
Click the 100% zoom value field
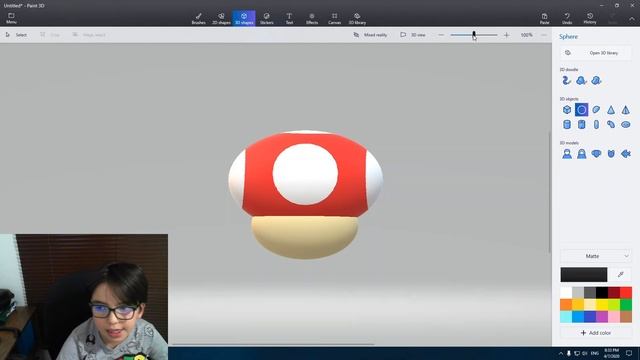point(527,35)
